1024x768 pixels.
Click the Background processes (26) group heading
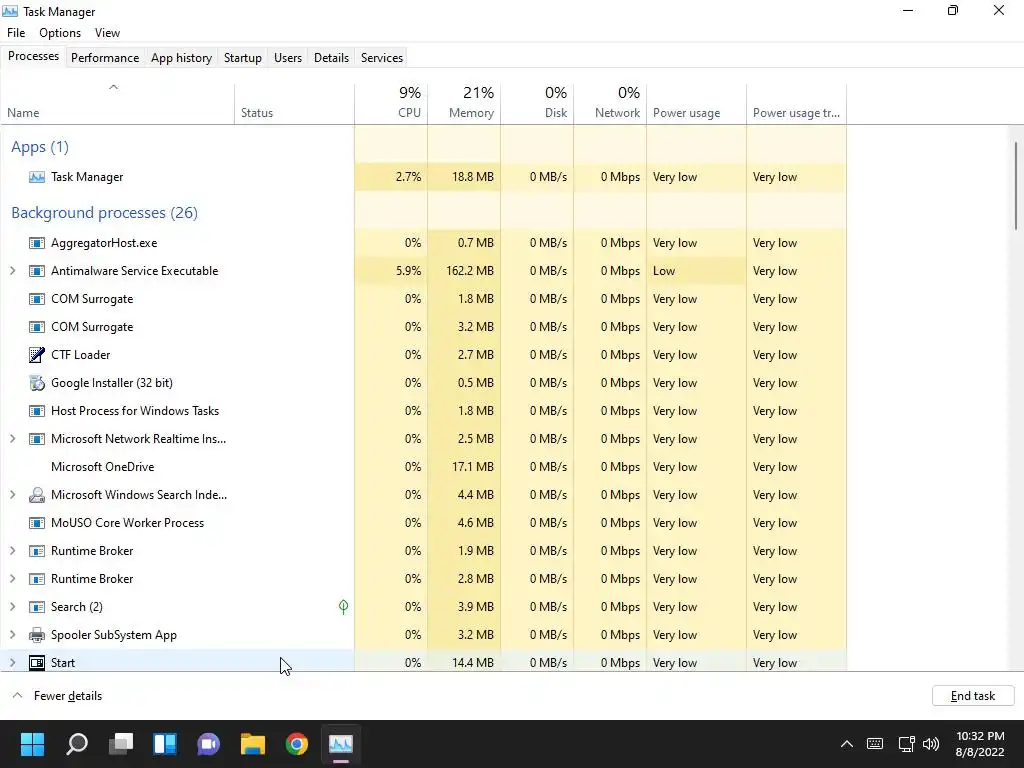click(x=104, y=213)
